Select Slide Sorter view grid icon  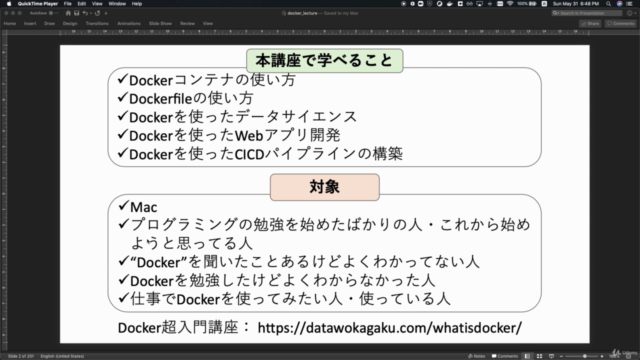(x=539, y=356)
